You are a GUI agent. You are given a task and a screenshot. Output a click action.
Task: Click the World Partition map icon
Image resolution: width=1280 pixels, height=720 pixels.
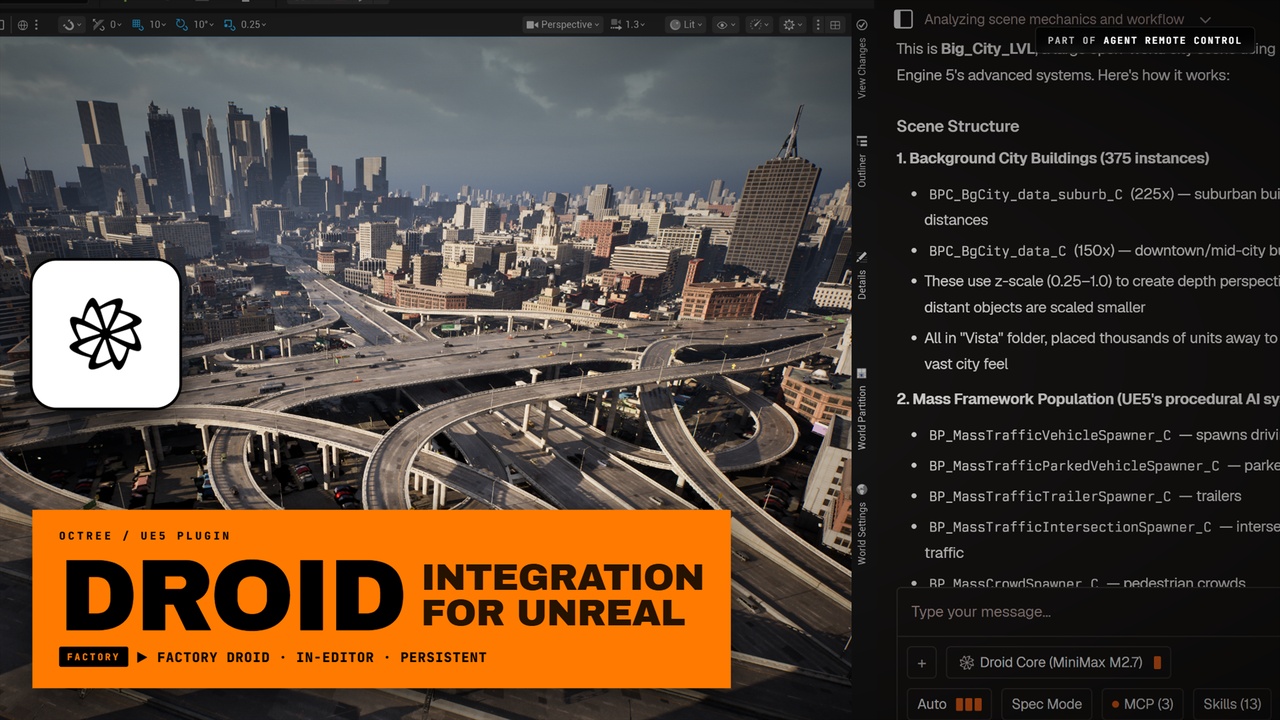(862, 373)
